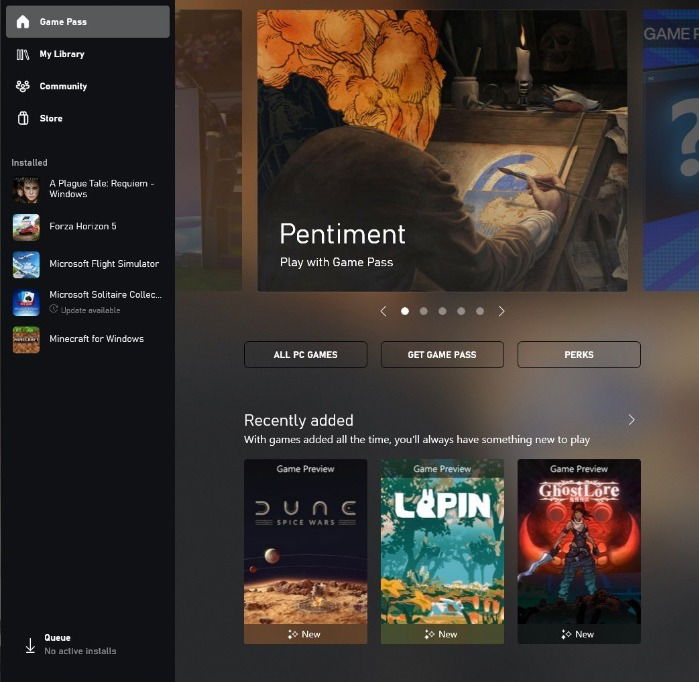This screenshot has width=699, height=682.
Task: Open the Store shopping bag icon
Action: pos(23,118)
